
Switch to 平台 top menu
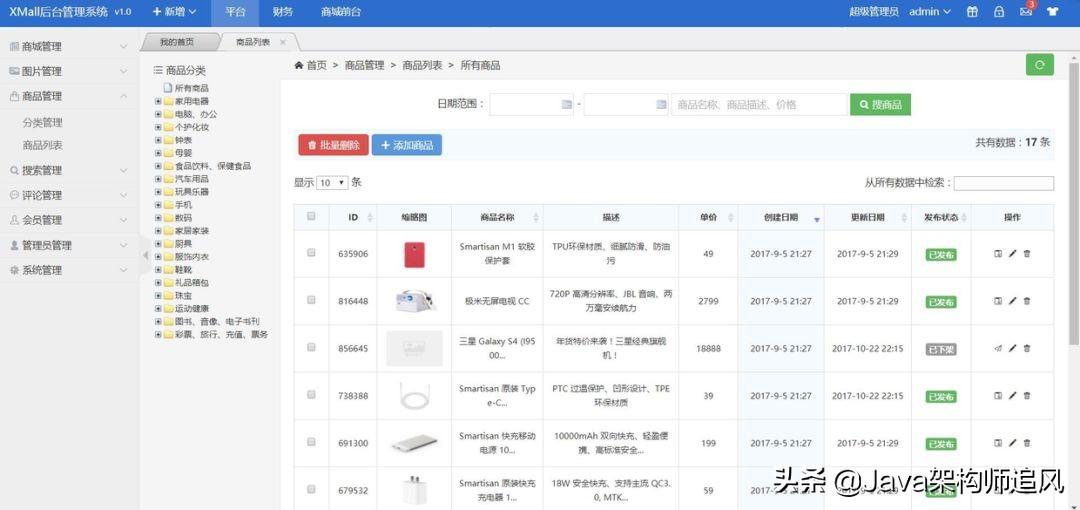tap(235, 12)
